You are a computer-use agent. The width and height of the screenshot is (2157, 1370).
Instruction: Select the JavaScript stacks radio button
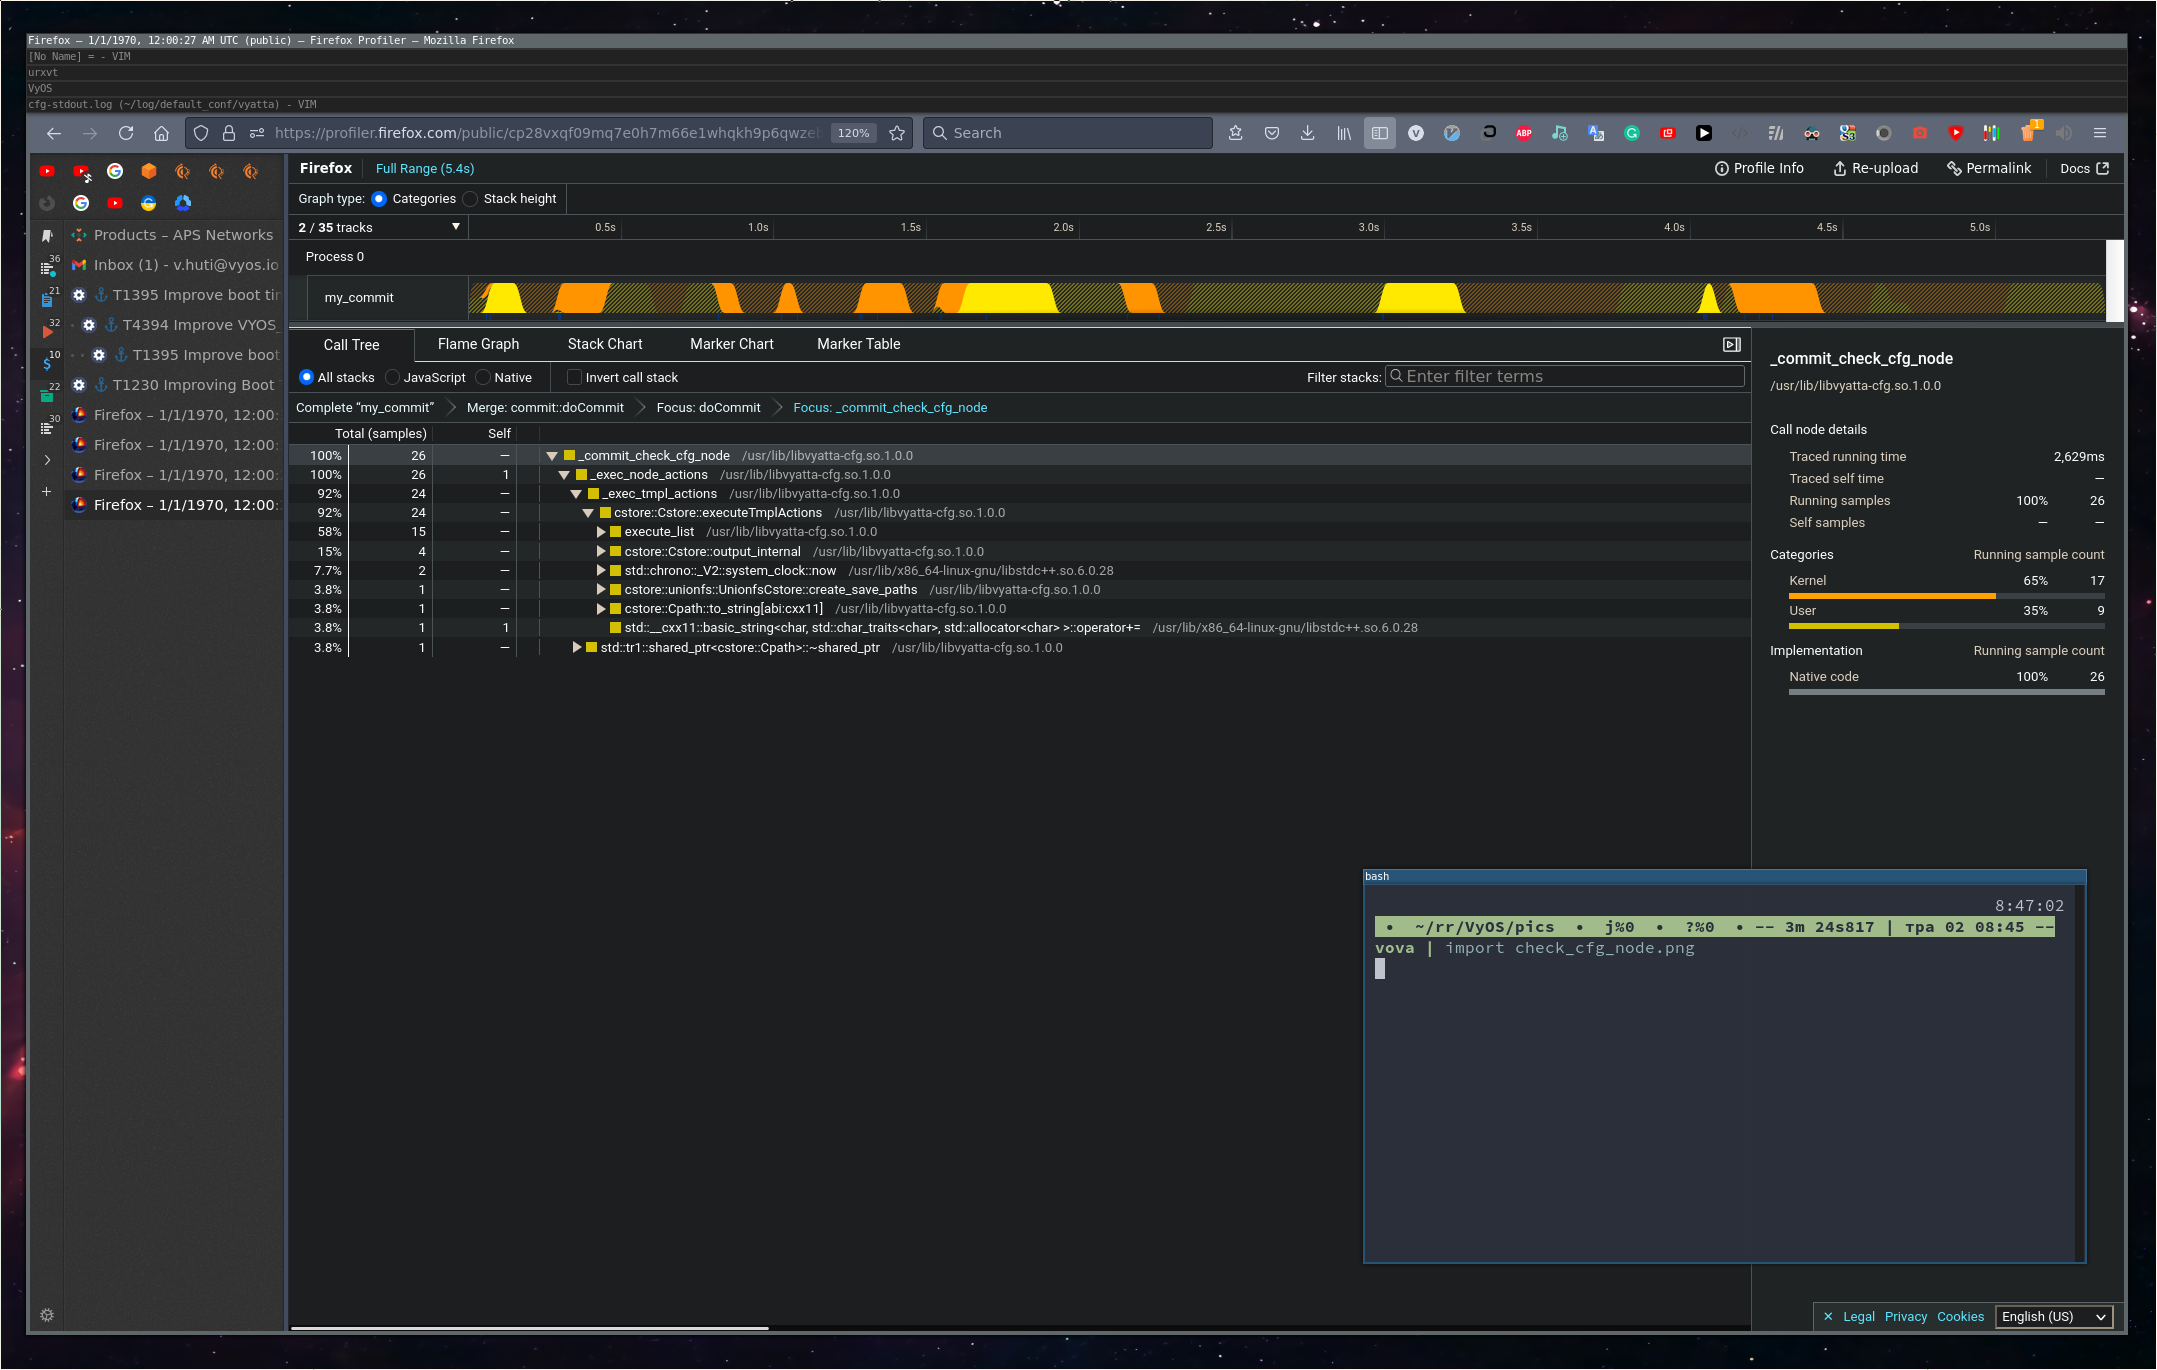click(393, 377)
